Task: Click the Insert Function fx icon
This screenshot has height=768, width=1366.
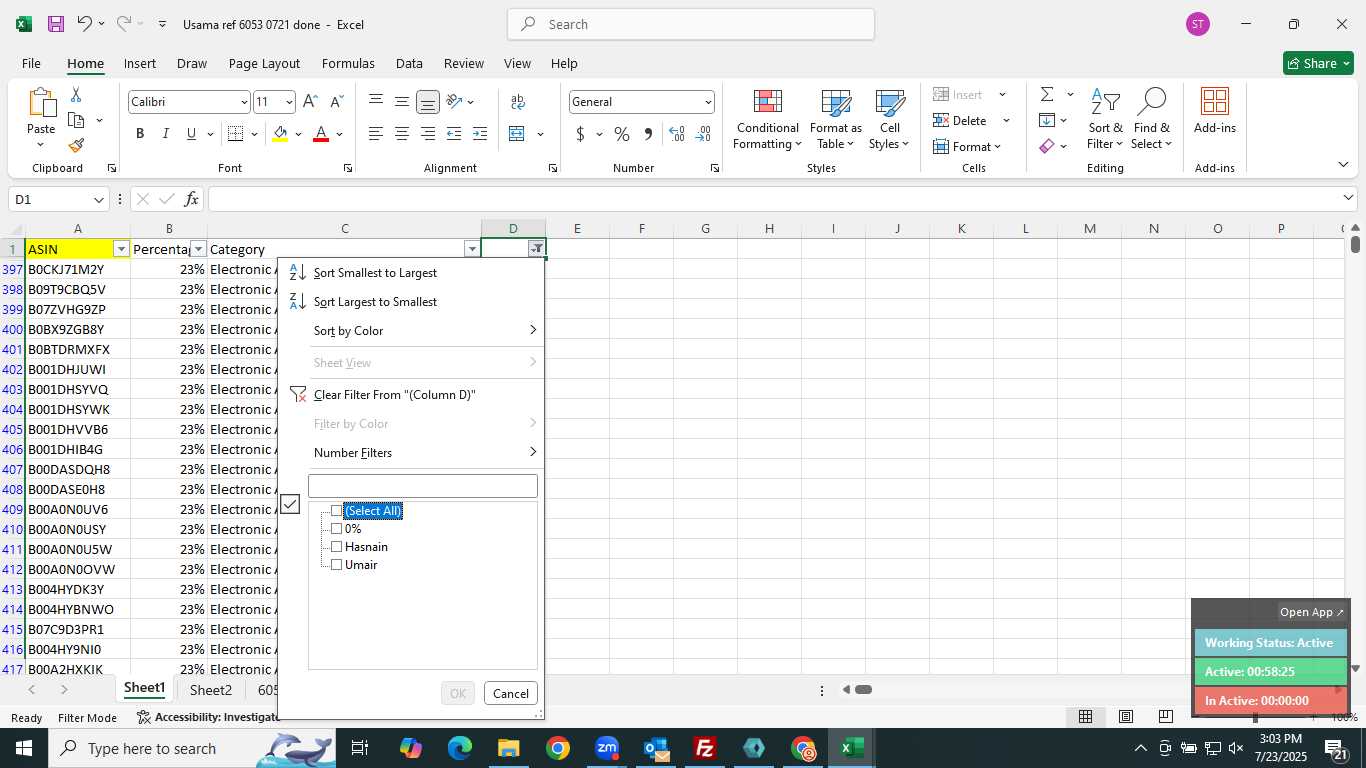Action: pos(192,199)
